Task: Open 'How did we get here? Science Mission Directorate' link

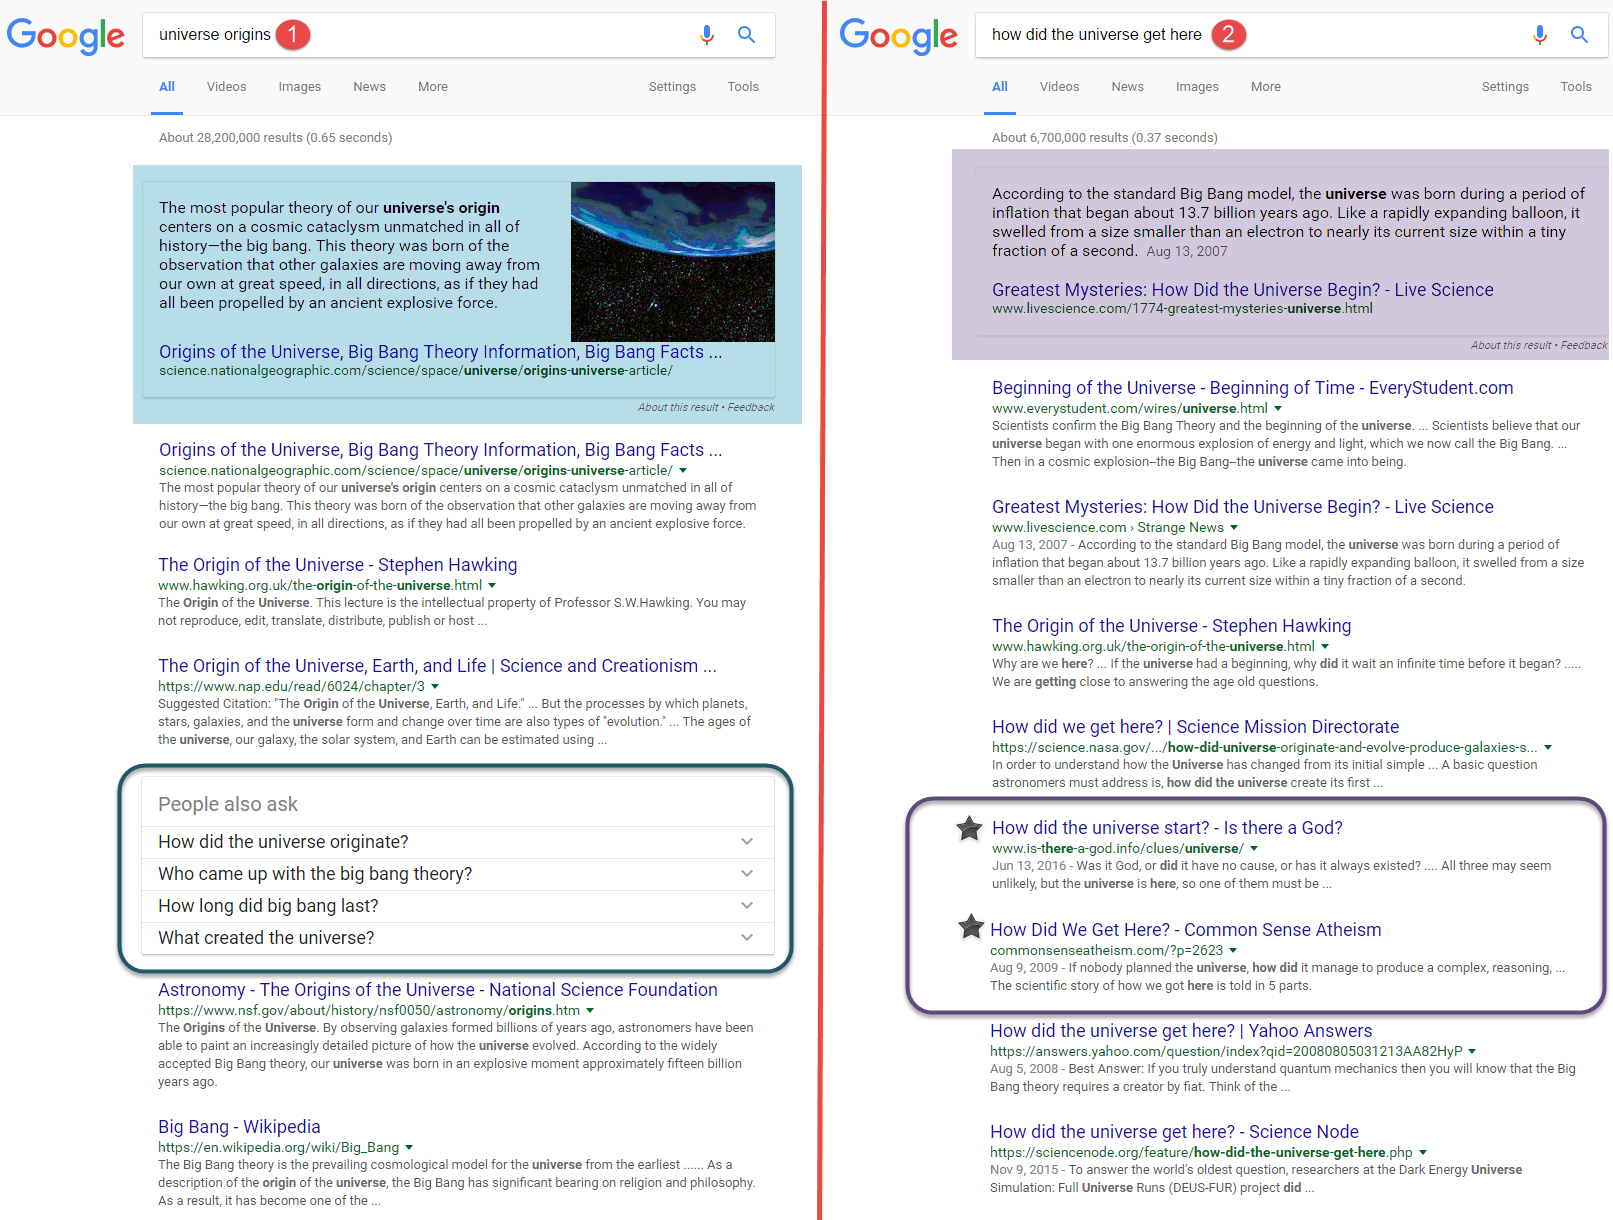Action: (1195, 727)
